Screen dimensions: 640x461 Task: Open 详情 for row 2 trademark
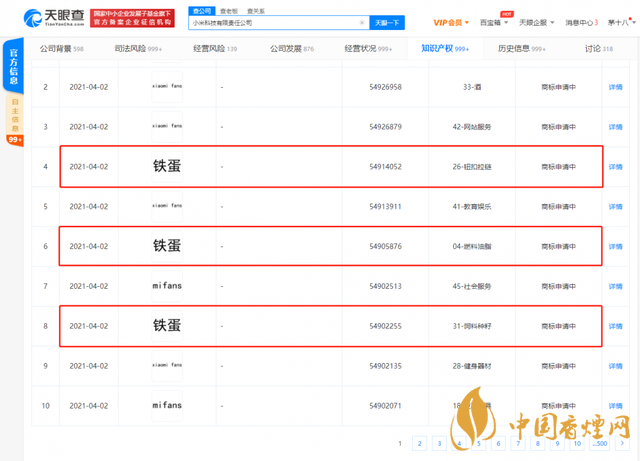pos(616,87)
